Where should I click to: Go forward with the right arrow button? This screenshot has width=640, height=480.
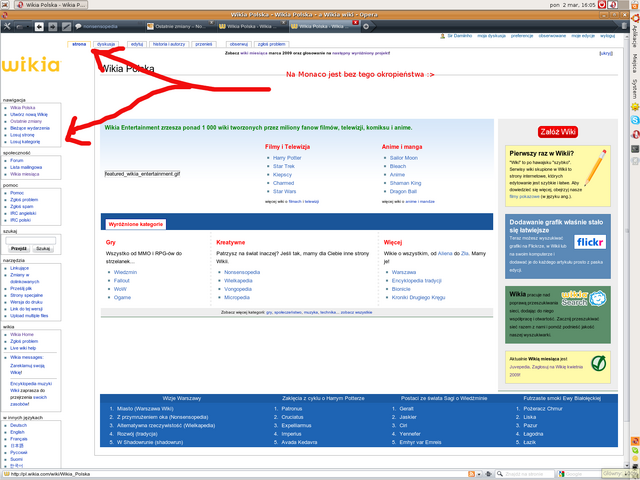pyautogui.click(x=53, y=27)
